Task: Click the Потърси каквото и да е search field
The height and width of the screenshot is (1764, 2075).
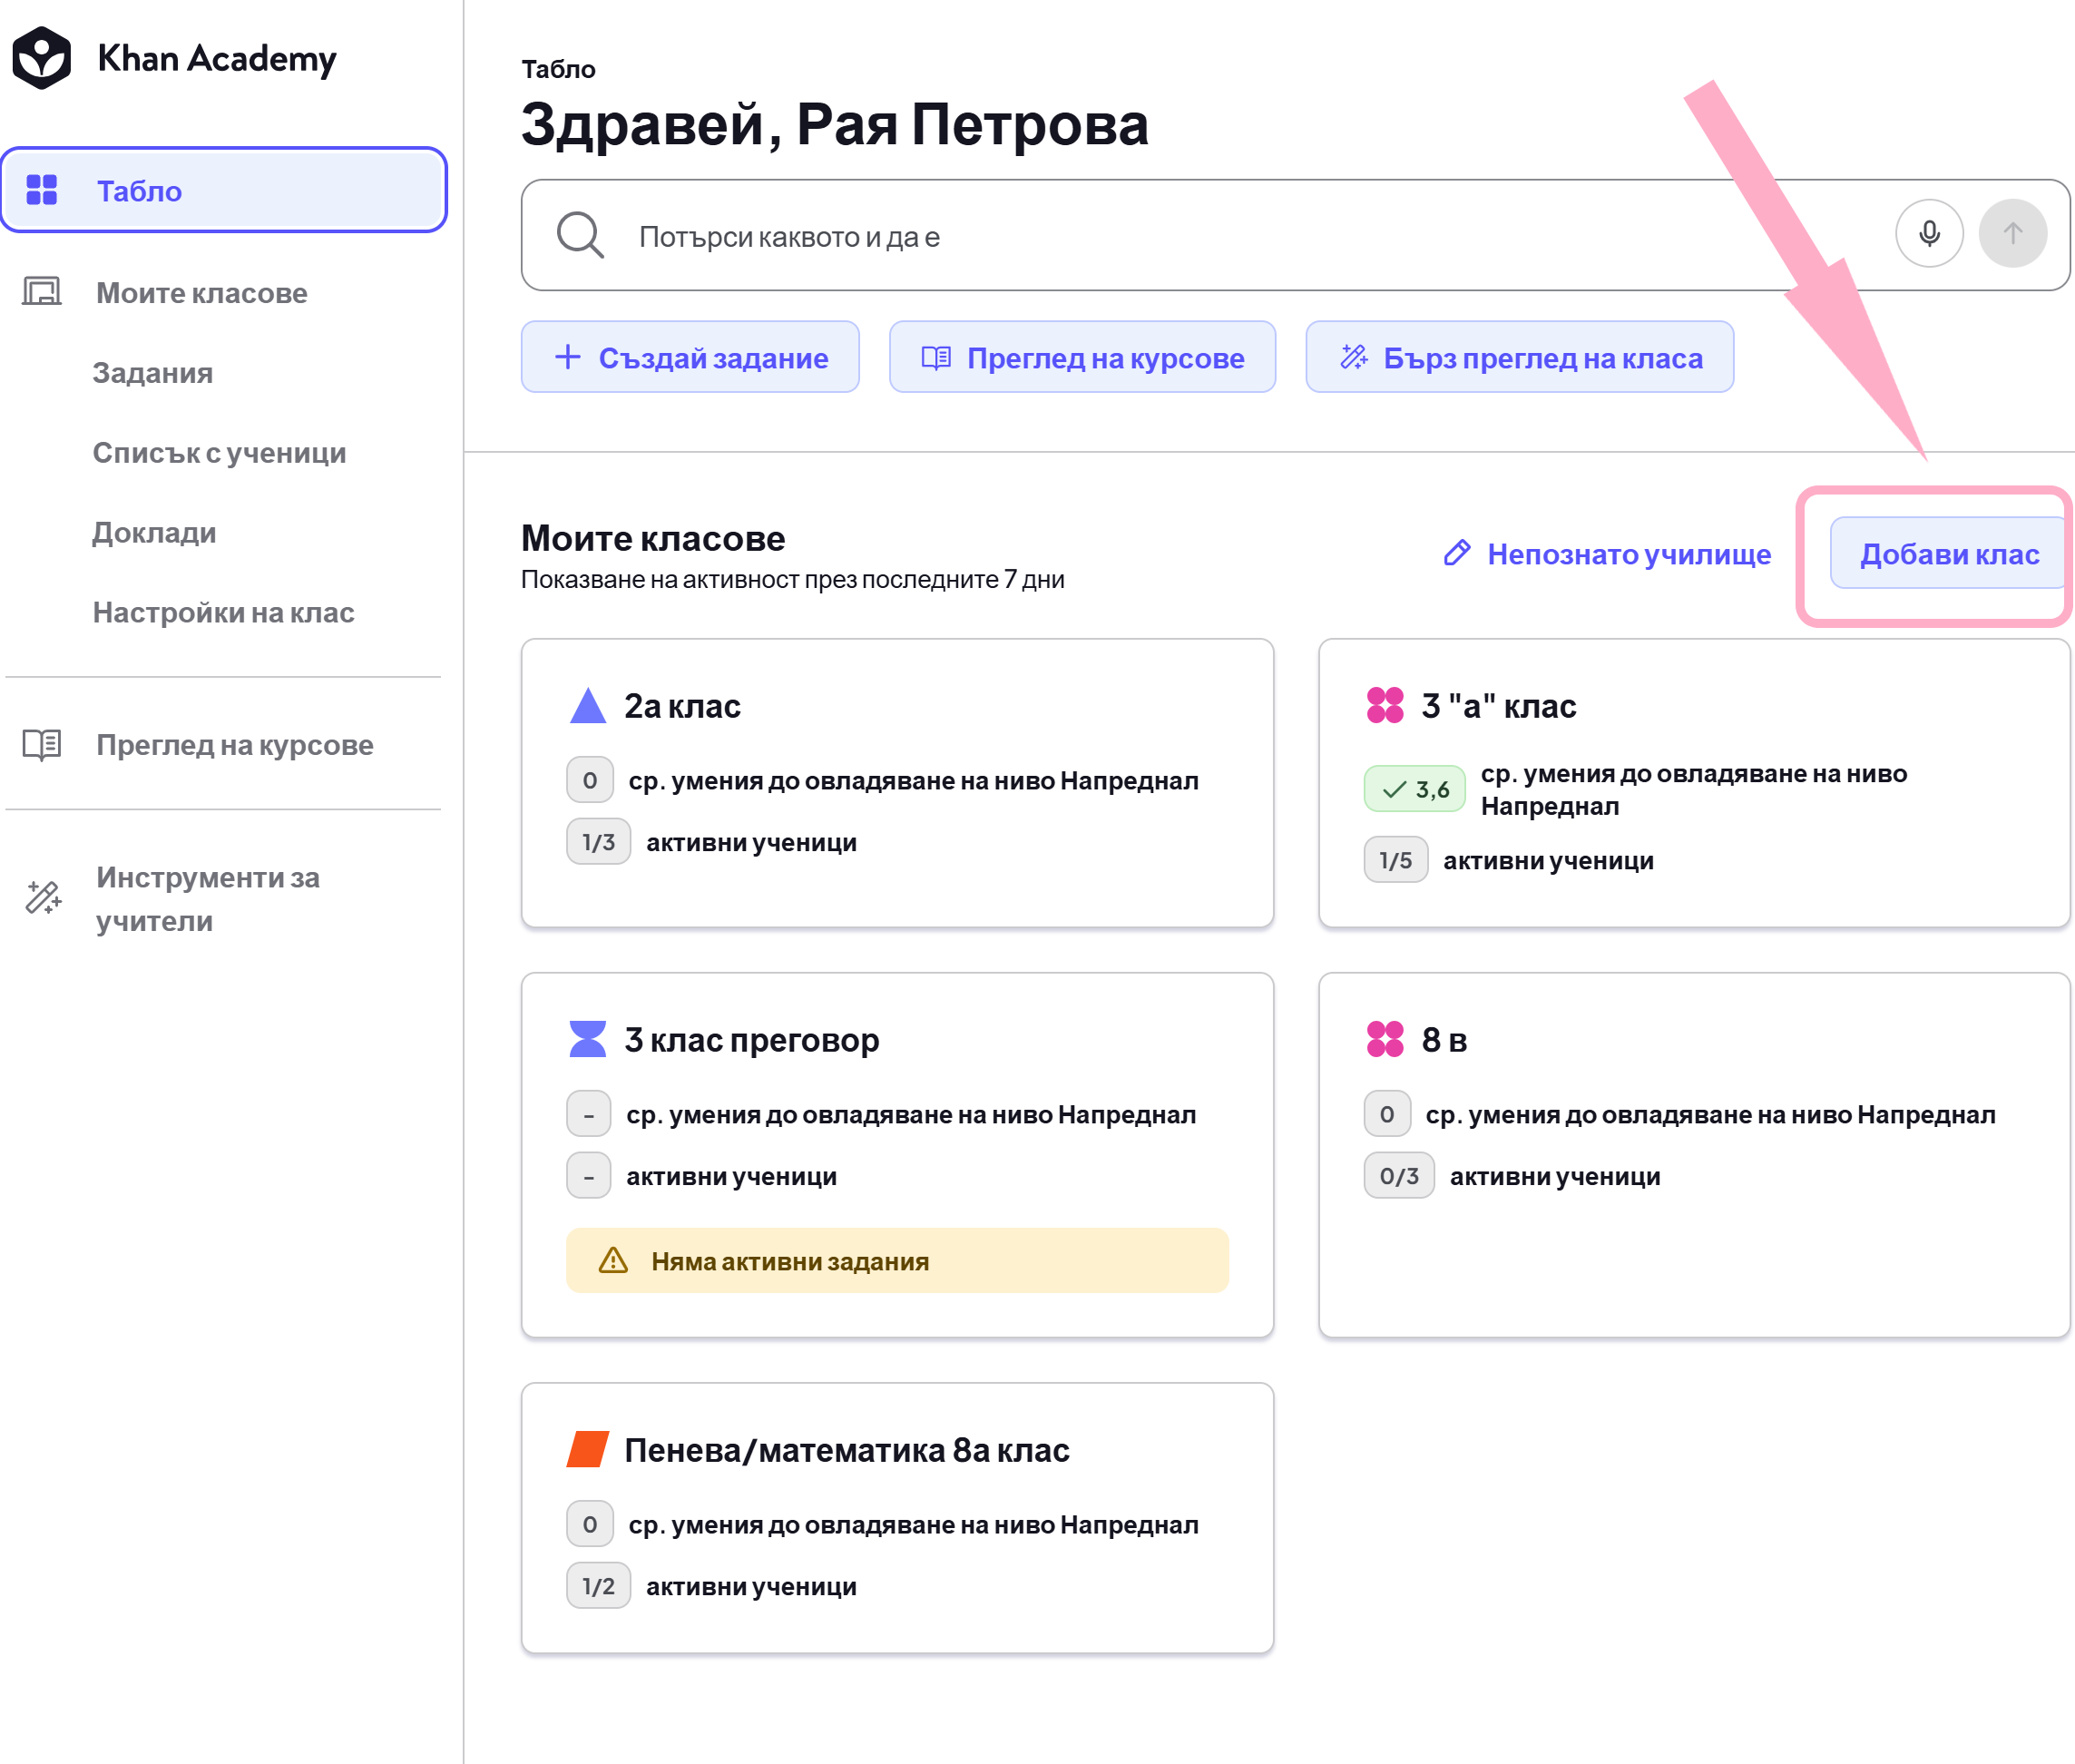Action: pos(1295,236)
